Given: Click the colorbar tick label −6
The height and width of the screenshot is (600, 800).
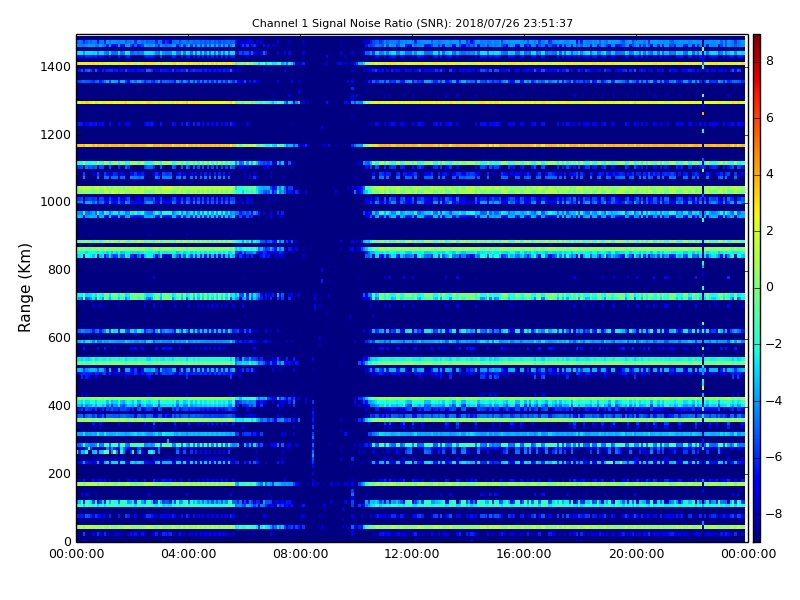Looking at the screenshot, I should (x=774, y=457).
